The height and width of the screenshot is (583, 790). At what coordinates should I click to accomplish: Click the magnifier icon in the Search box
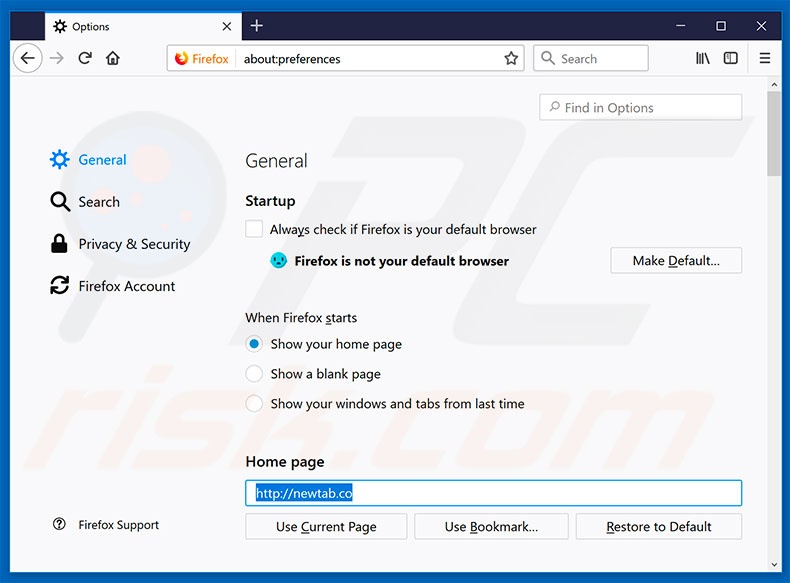point(548,58)
